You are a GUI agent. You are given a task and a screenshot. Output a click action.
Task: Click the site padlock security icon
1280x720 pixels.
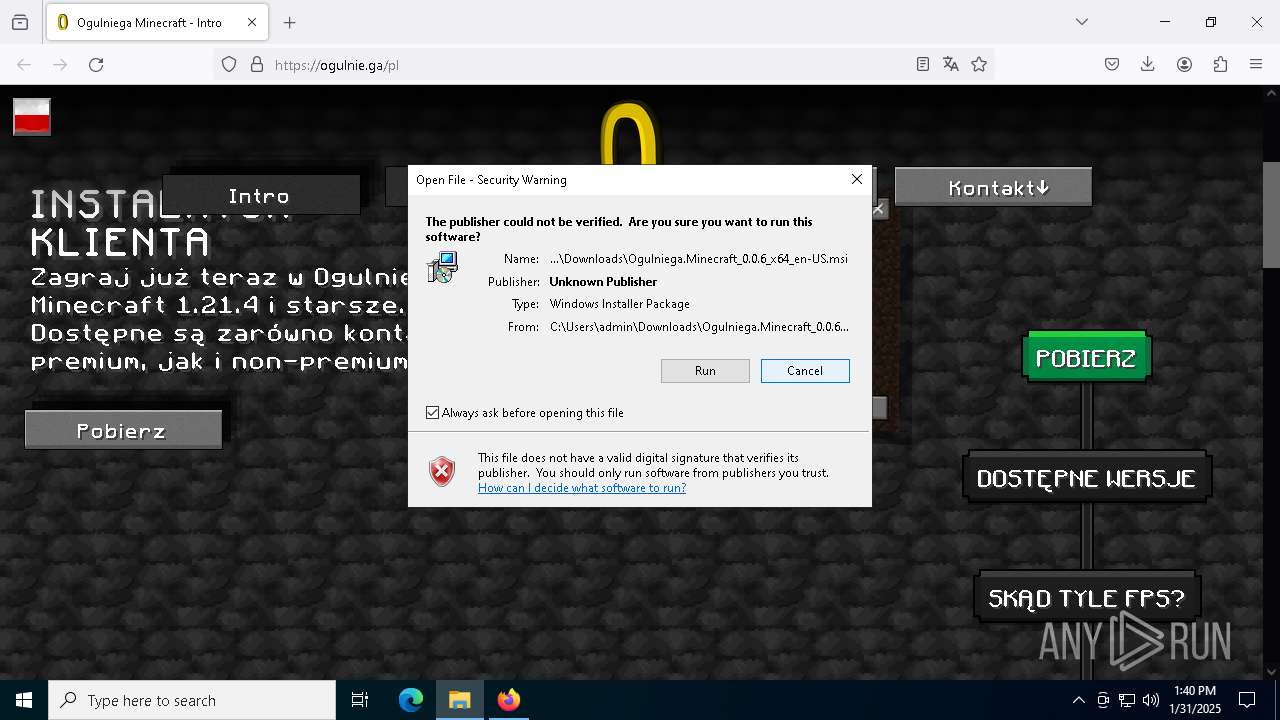tap(257, 65)
